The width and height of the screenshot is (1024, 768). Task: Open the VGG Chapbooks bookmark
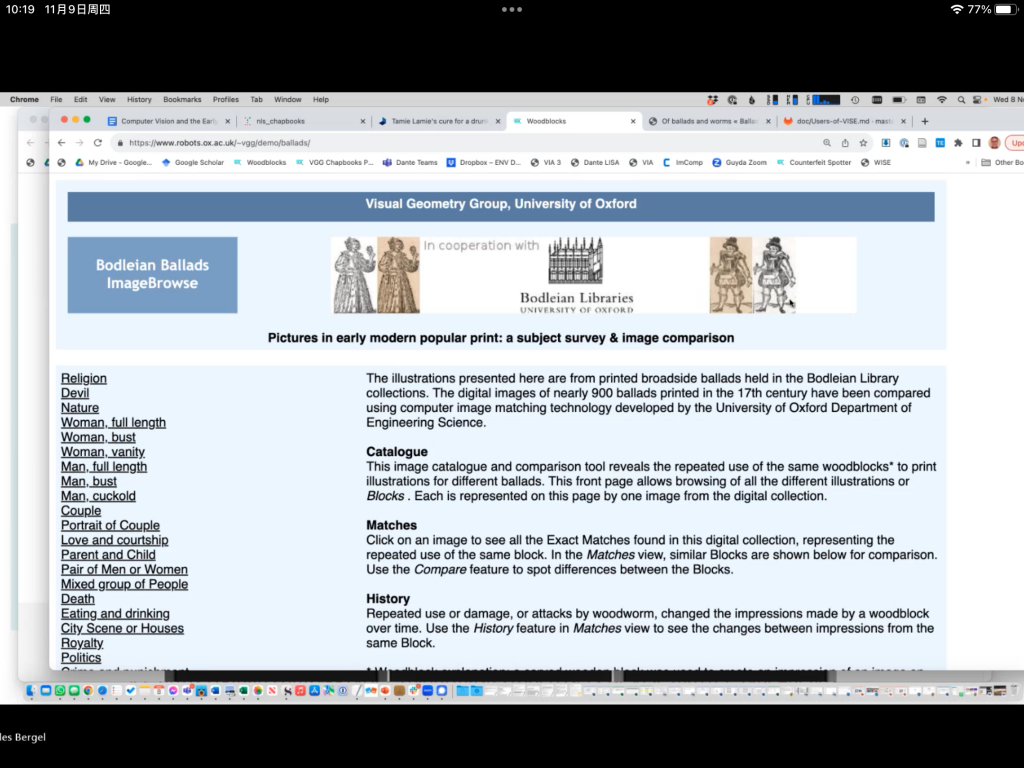click(x=334, y=163)
